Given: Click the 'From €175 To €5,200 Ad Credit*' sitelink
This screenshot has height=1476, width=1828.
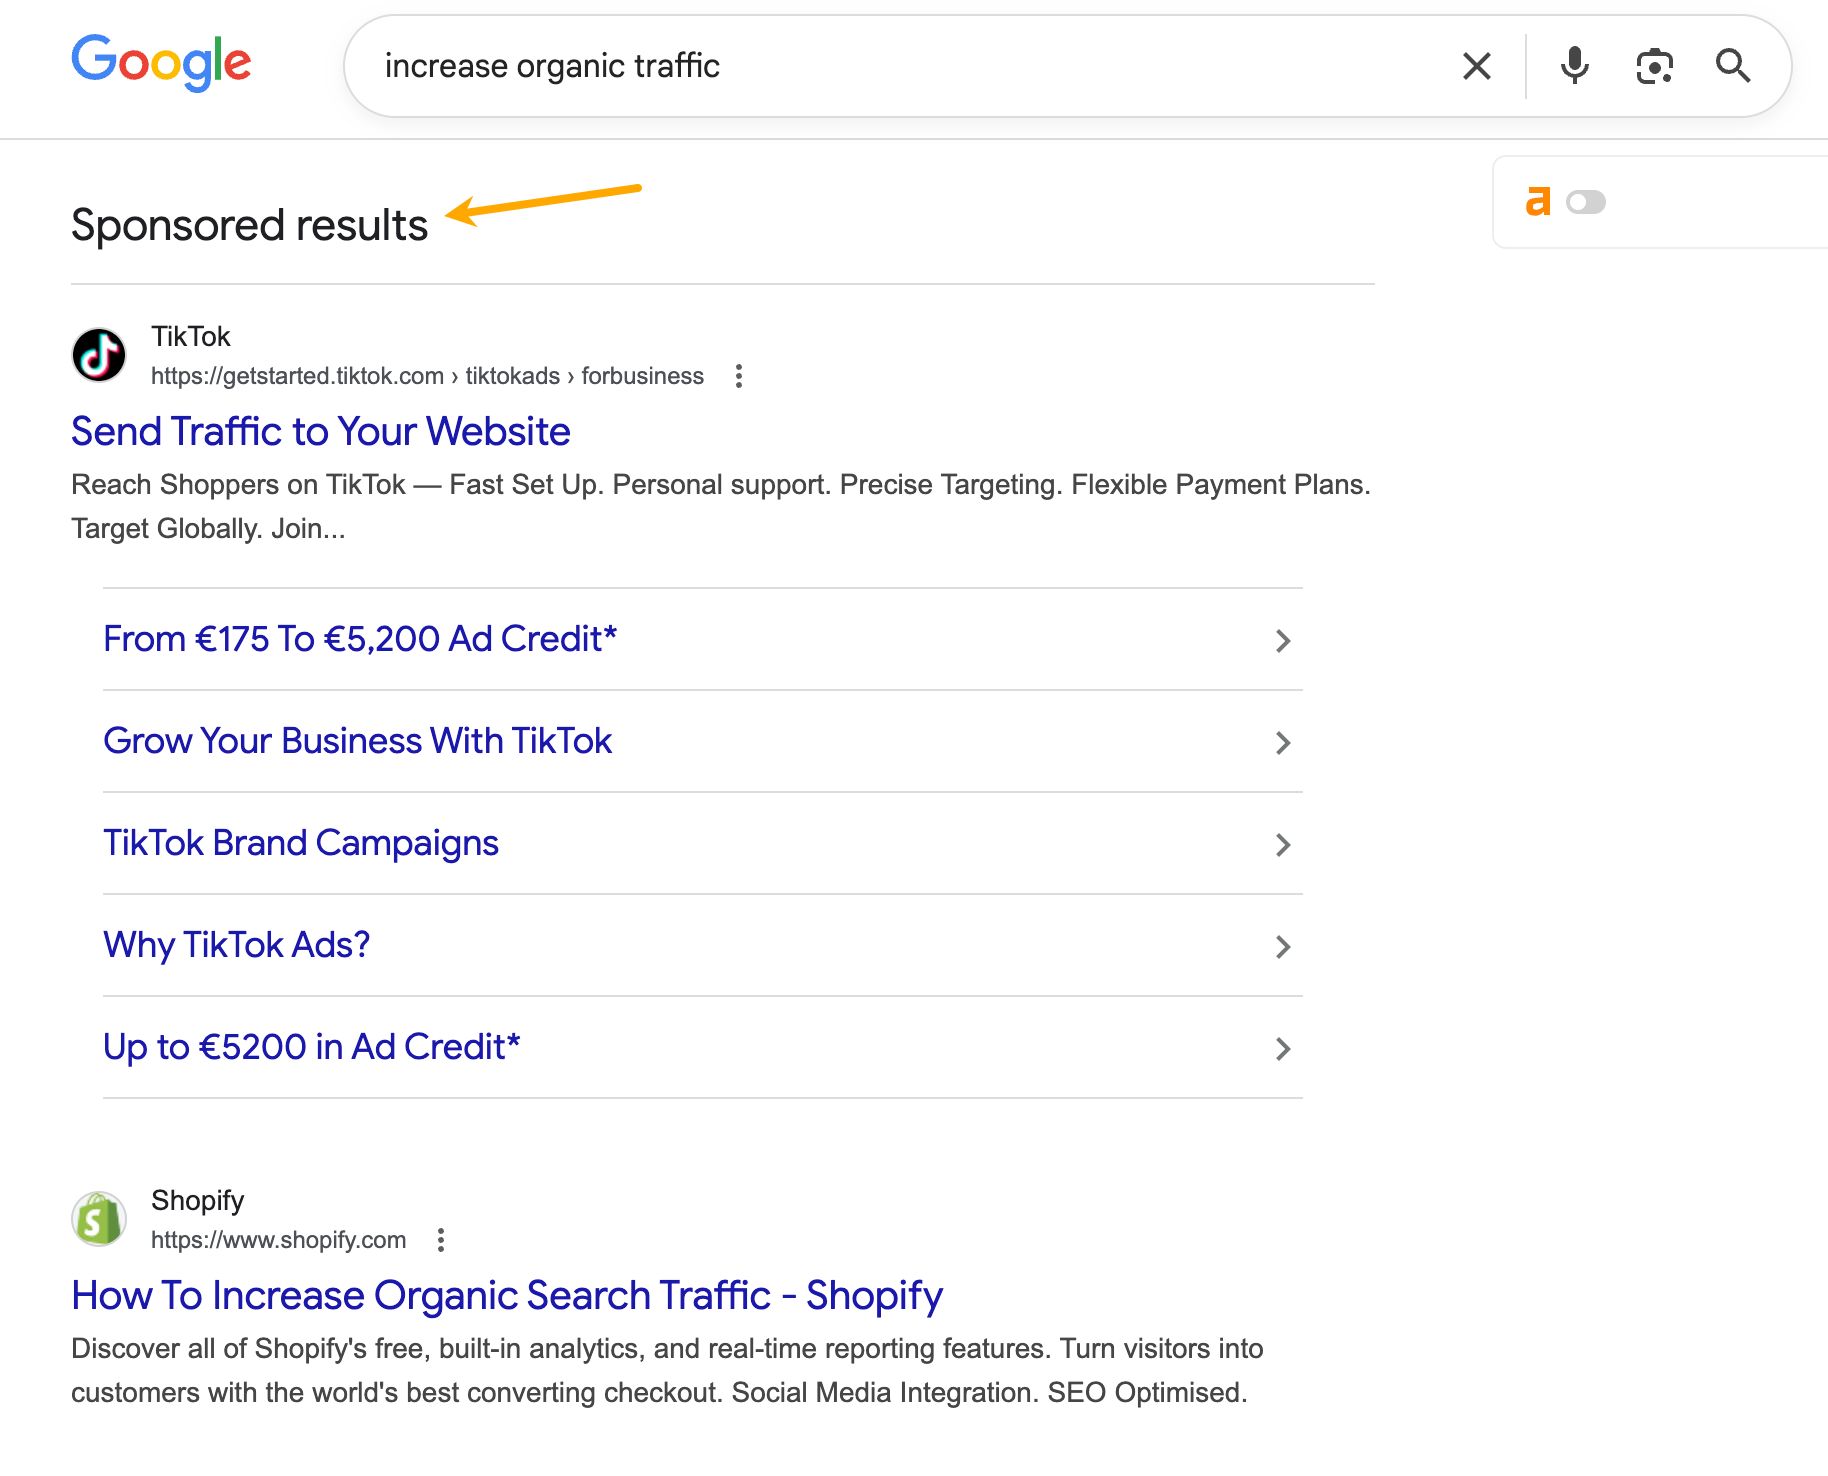Looking at the screenshot, I should pos(359,639).
